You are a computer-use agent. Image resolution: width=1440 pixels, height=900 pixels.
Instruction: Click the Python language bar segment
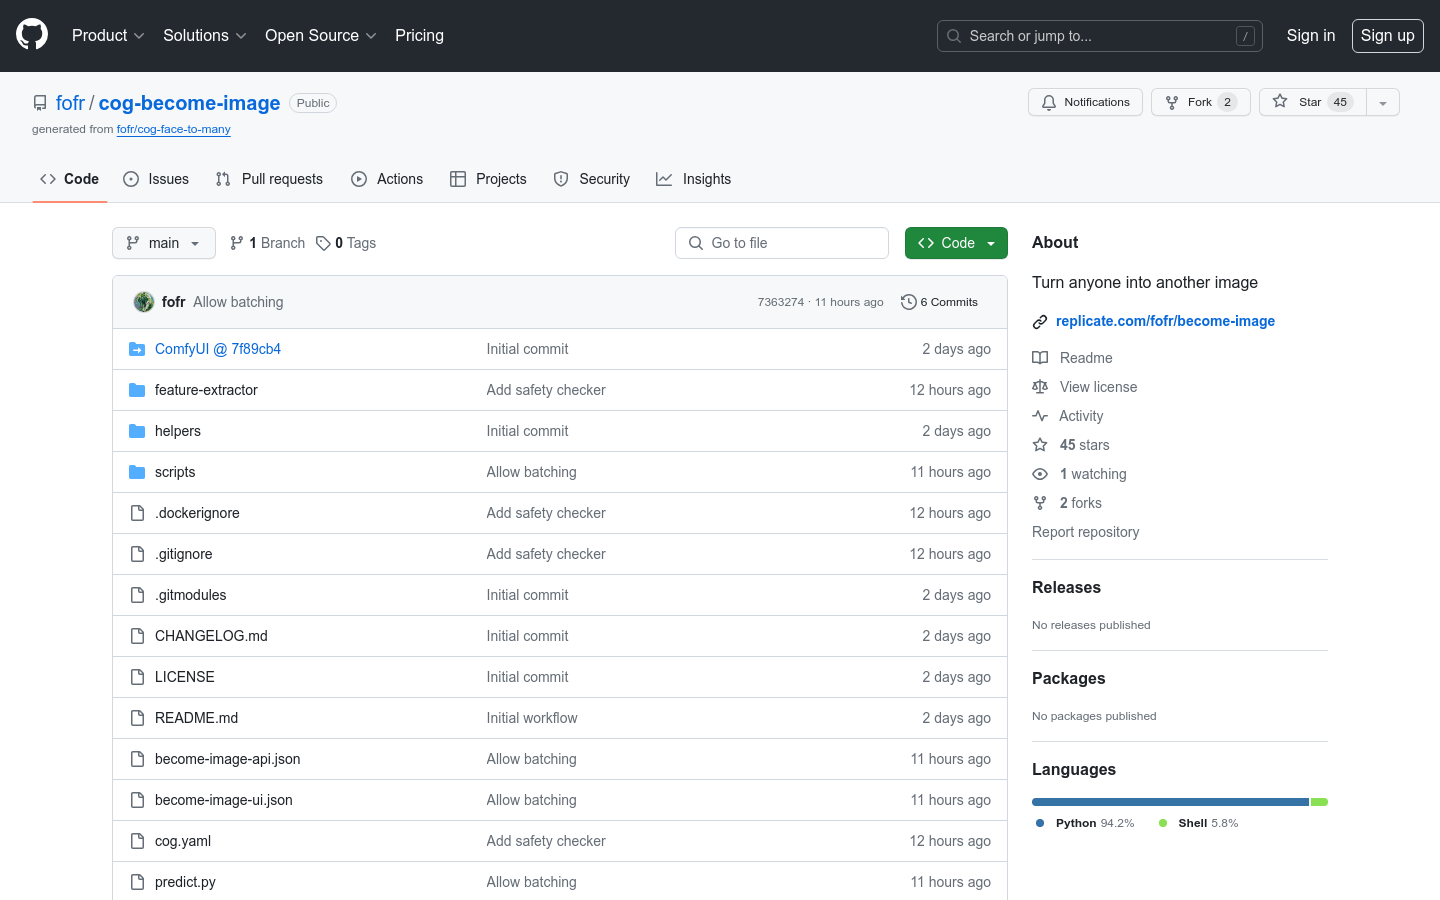pos(1170,802)
